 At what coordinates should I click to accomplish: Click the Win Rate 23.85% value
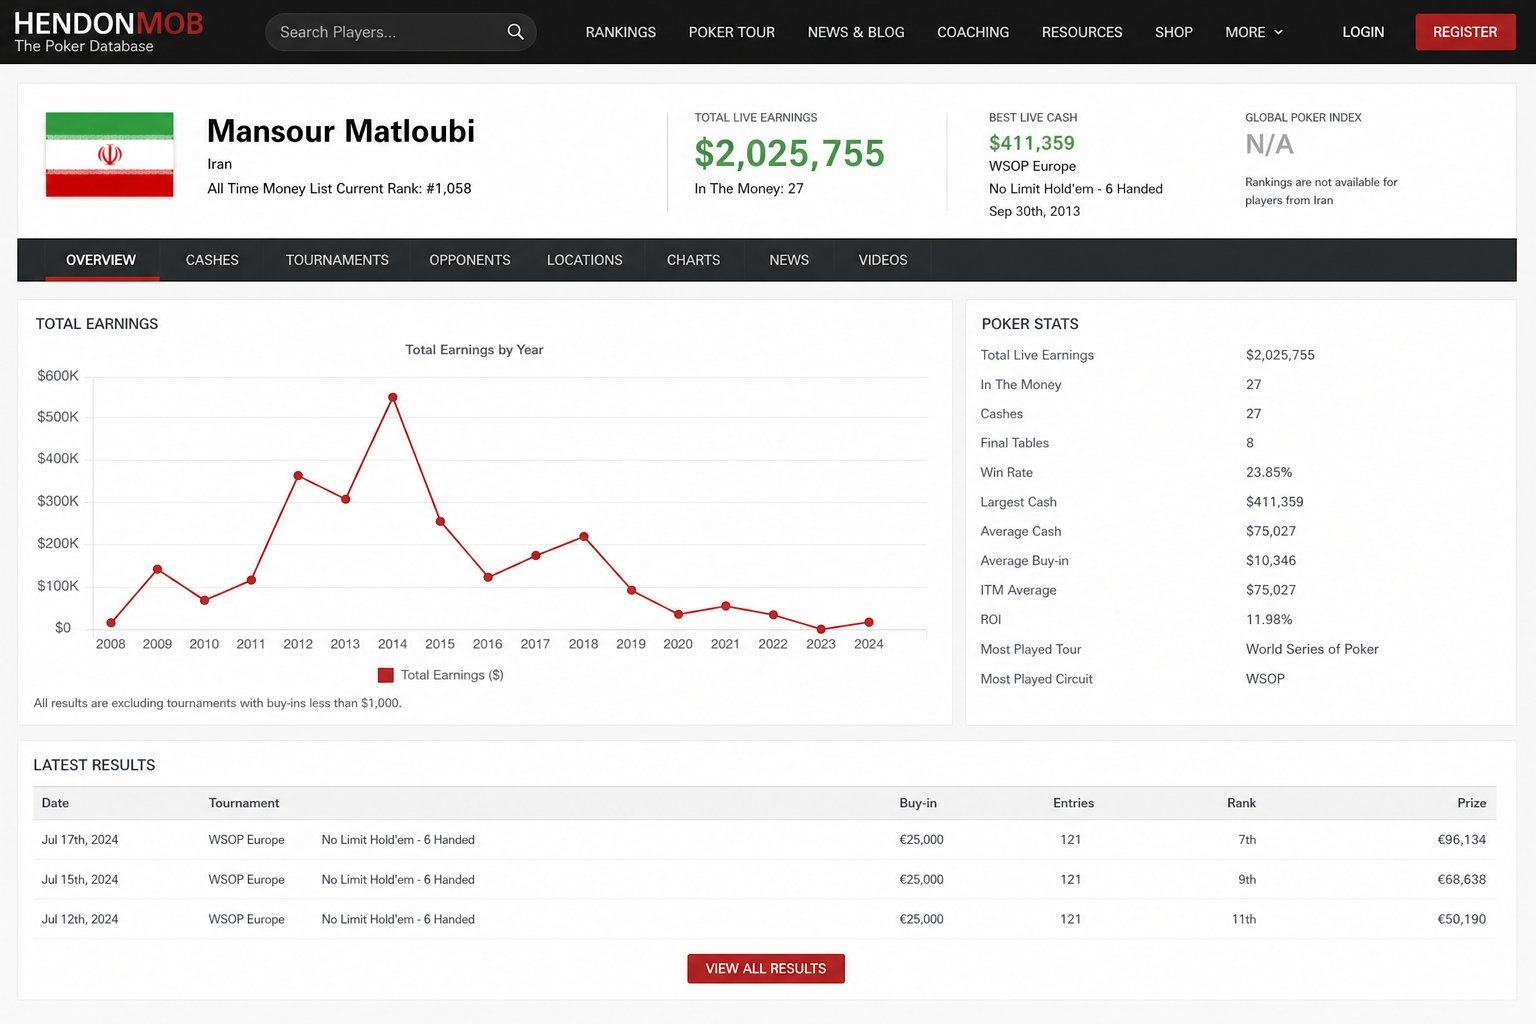tap(1269, 472)
